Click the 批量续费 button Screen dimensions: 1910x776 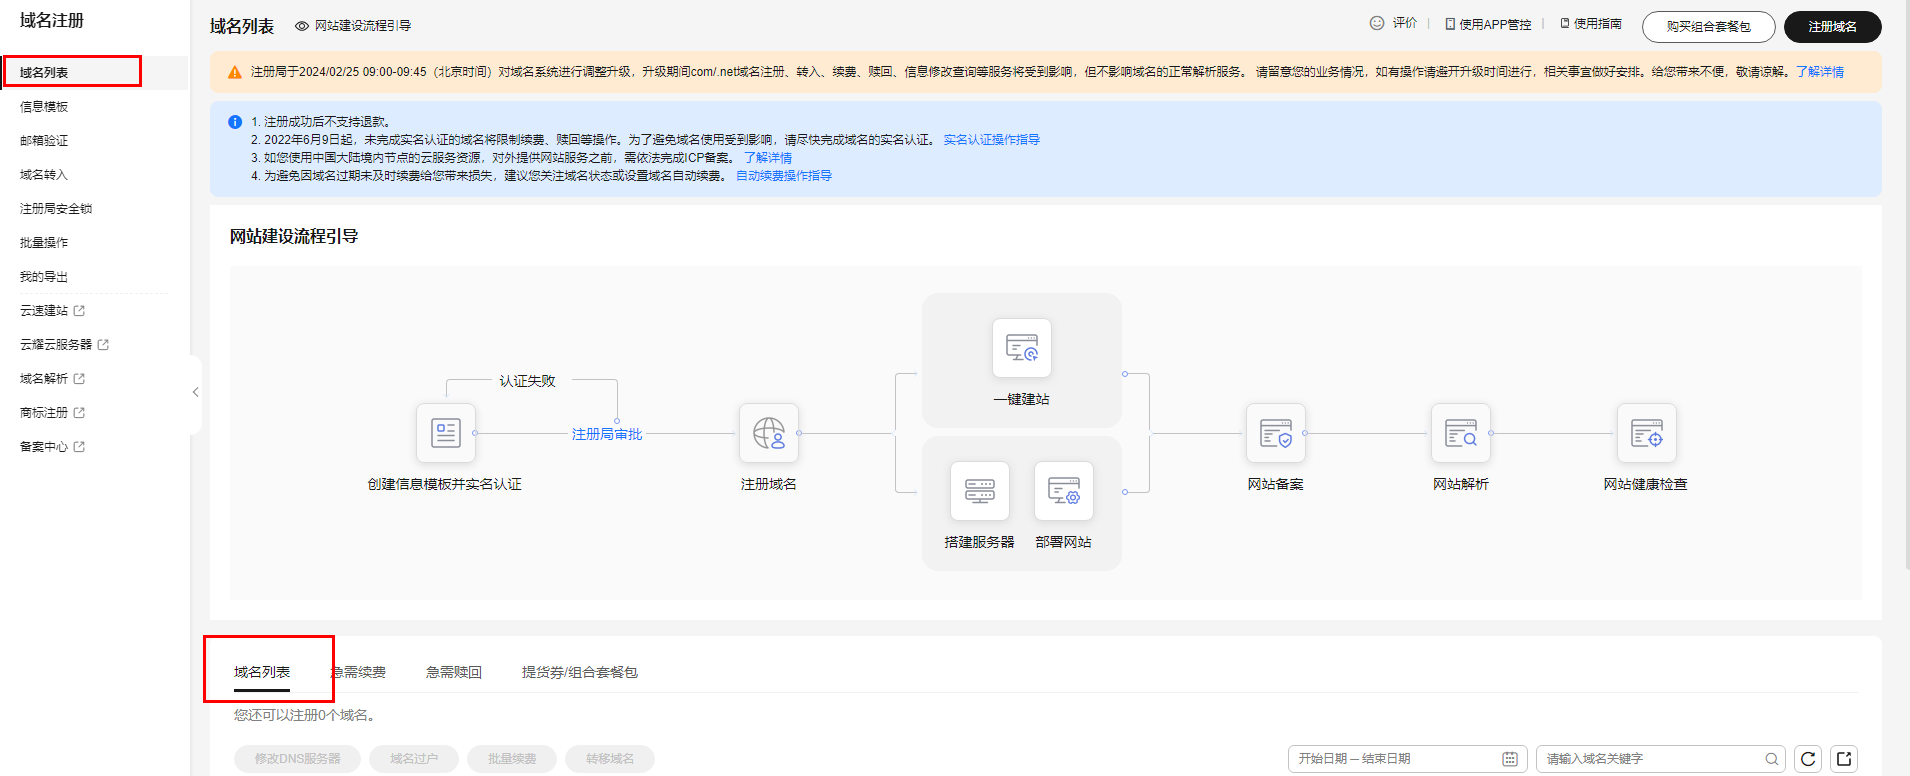512,759
